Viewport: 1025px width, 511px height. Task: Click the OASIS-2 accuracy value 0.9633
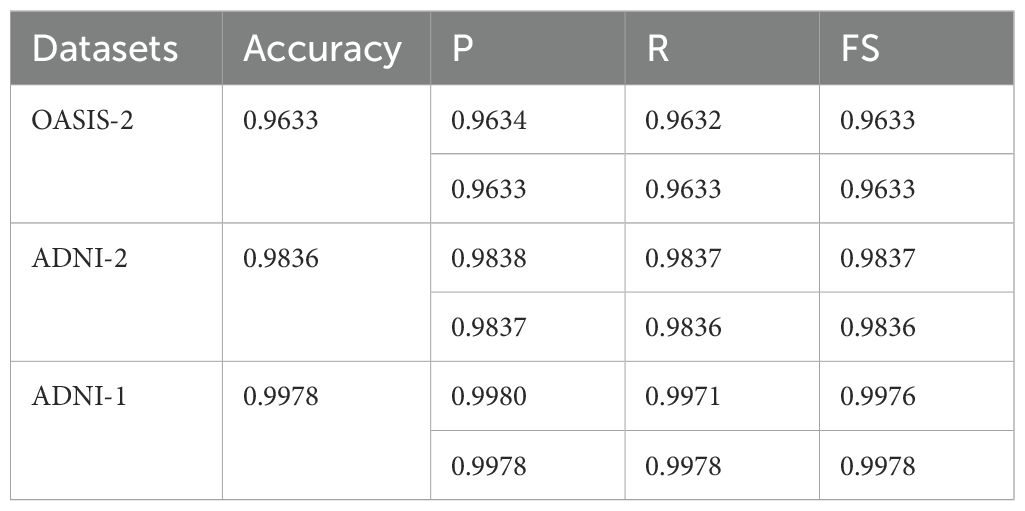coord(281,121)
